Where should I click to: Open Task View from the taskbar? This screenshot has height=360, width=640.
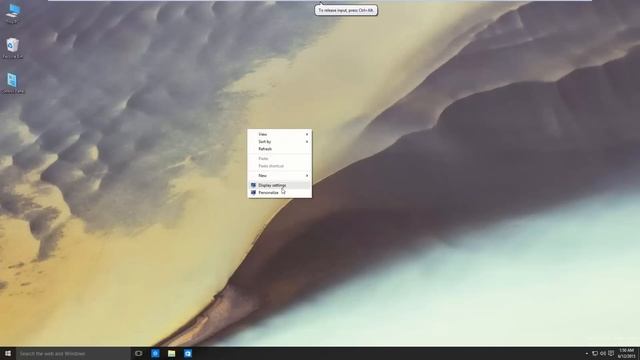pos(139,353)
